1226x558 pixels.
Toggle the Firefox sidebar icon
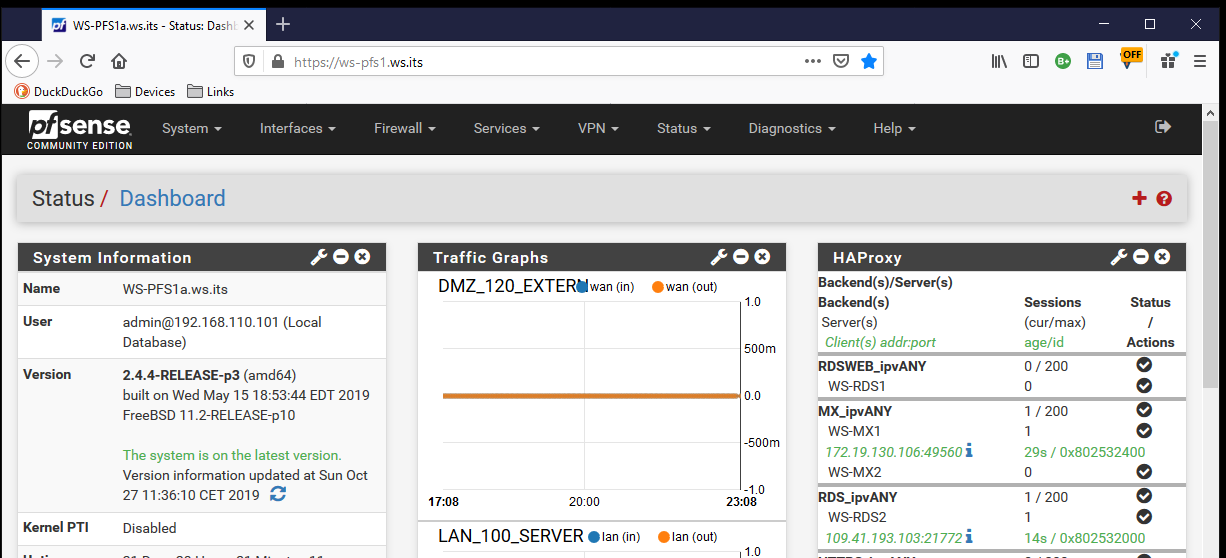[x=1031, y=61]
